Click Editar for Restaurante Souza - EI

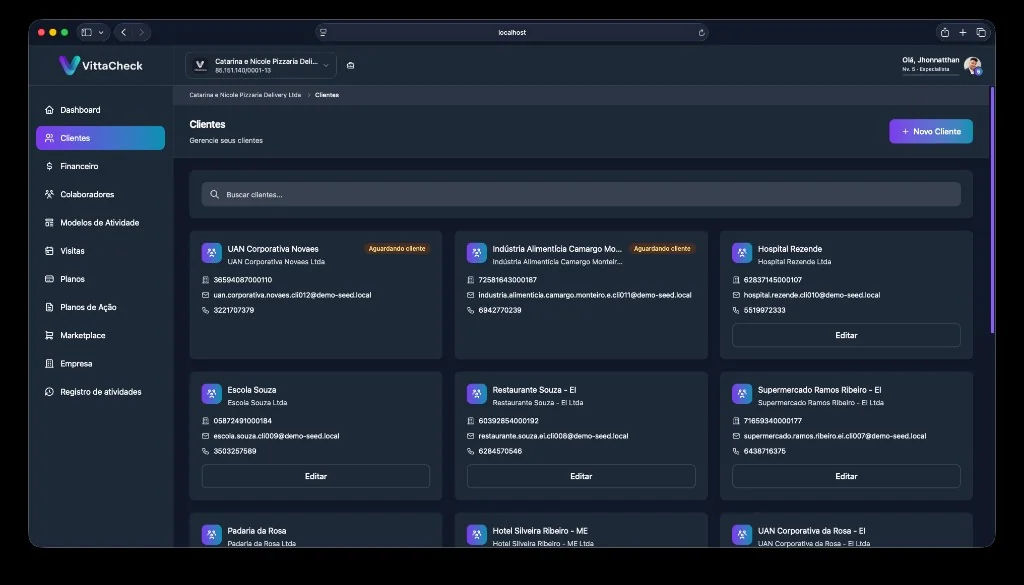(581, 476)
